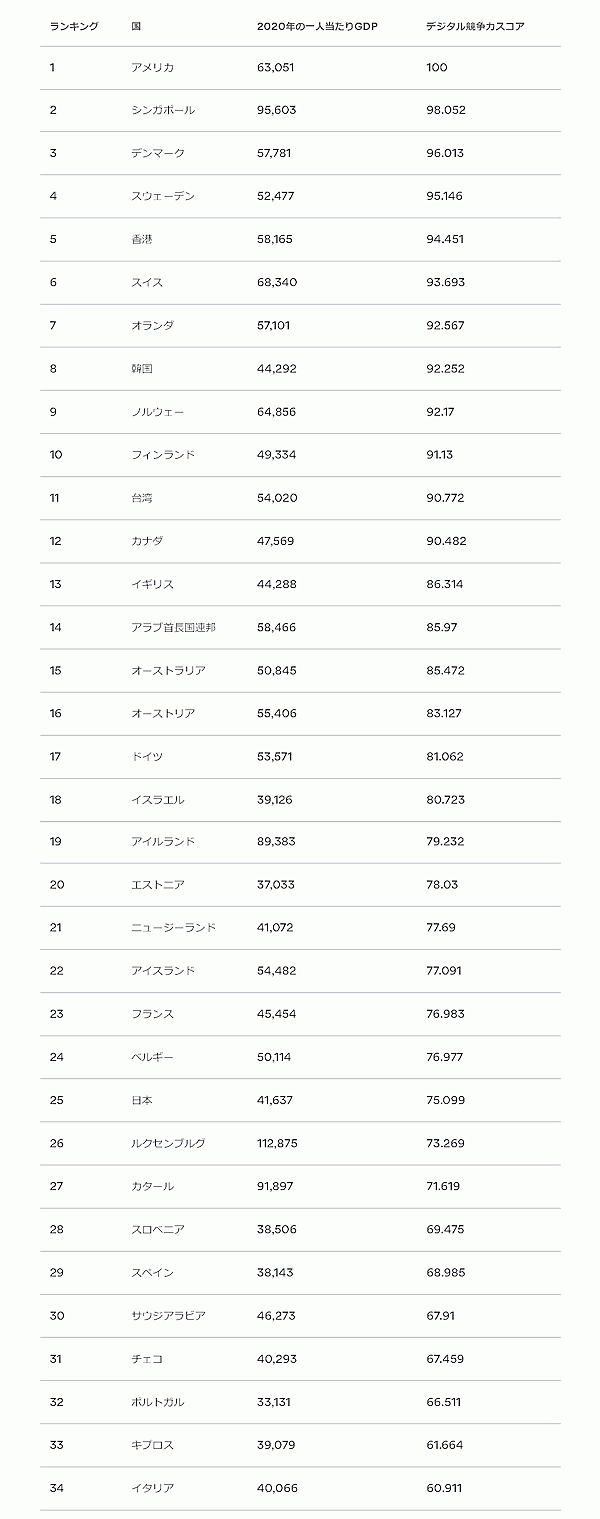Select the 日本 country cell
This screenshot has width=600, height=1519.
[142, 1100]
